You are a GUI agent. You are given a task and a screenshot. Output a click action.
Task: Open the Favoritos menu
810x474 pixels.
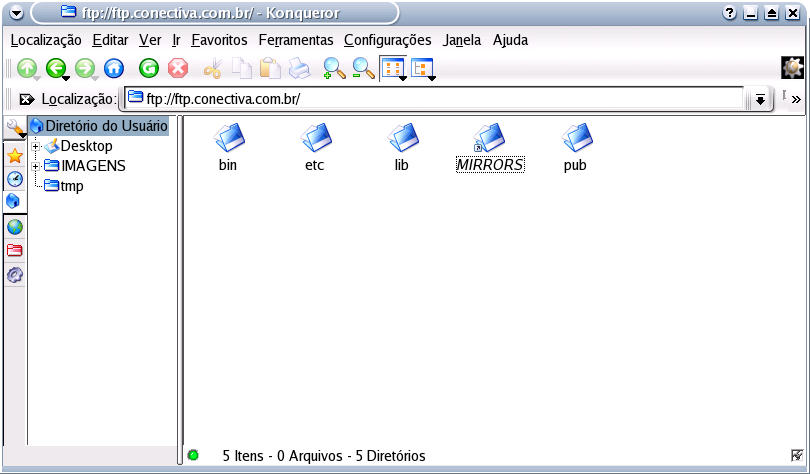click(220, 40)
